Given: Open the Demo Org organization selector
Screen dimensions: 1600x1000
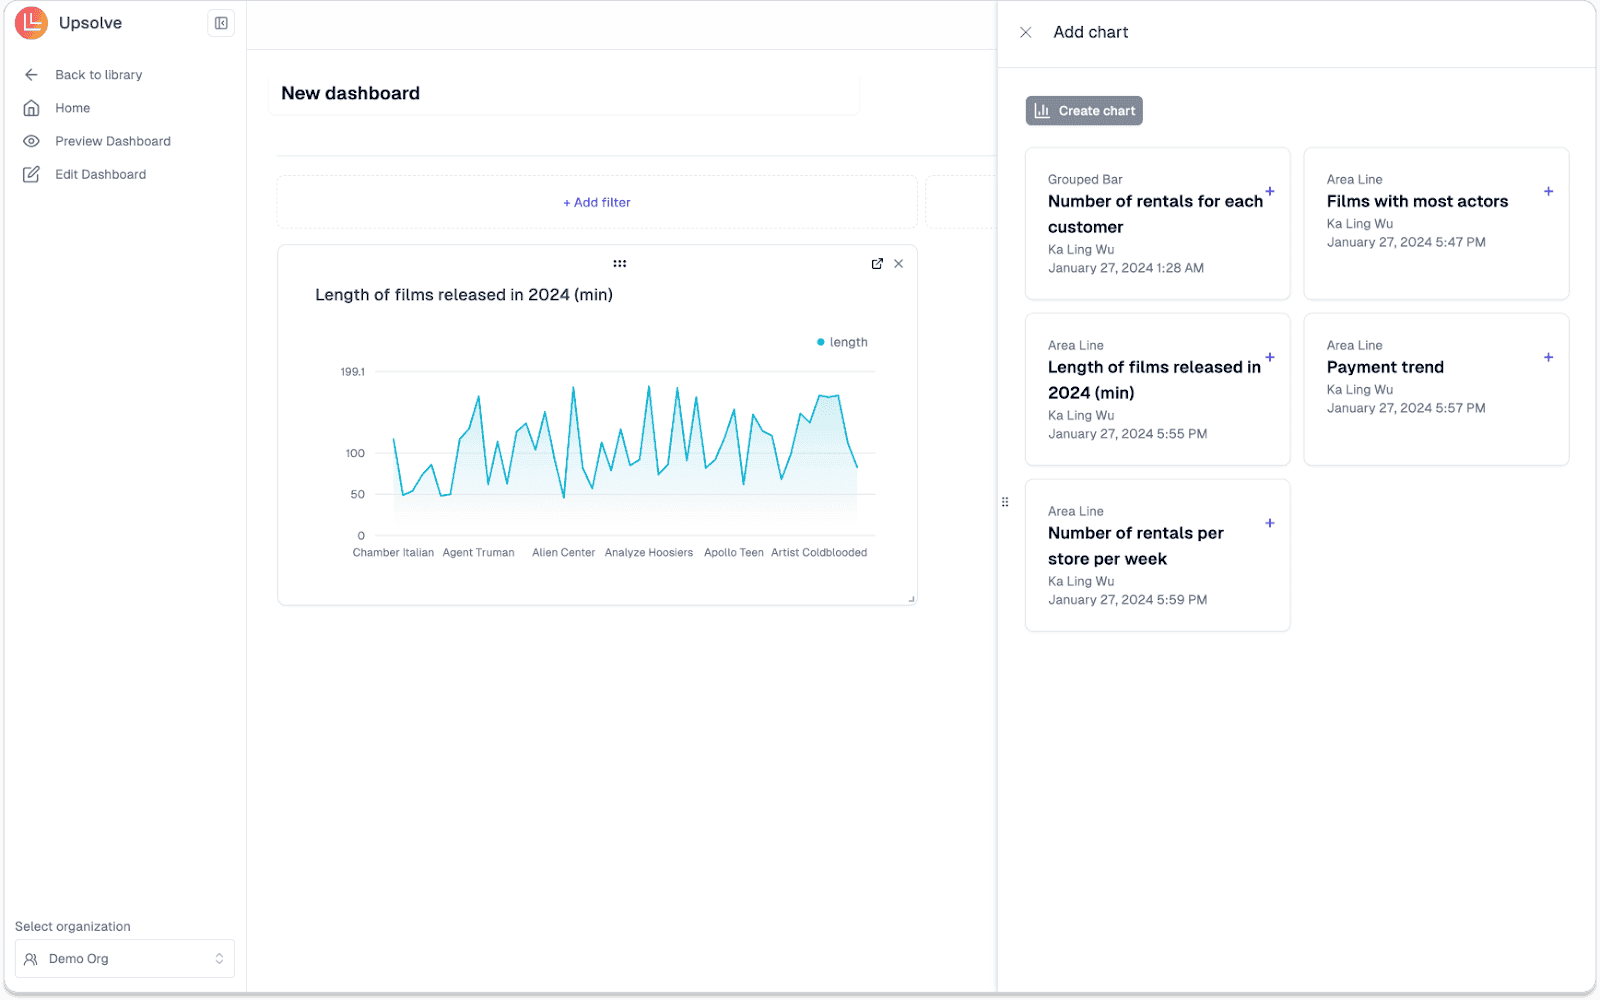Looking at the screenshot, I should (x=124, y=958).
